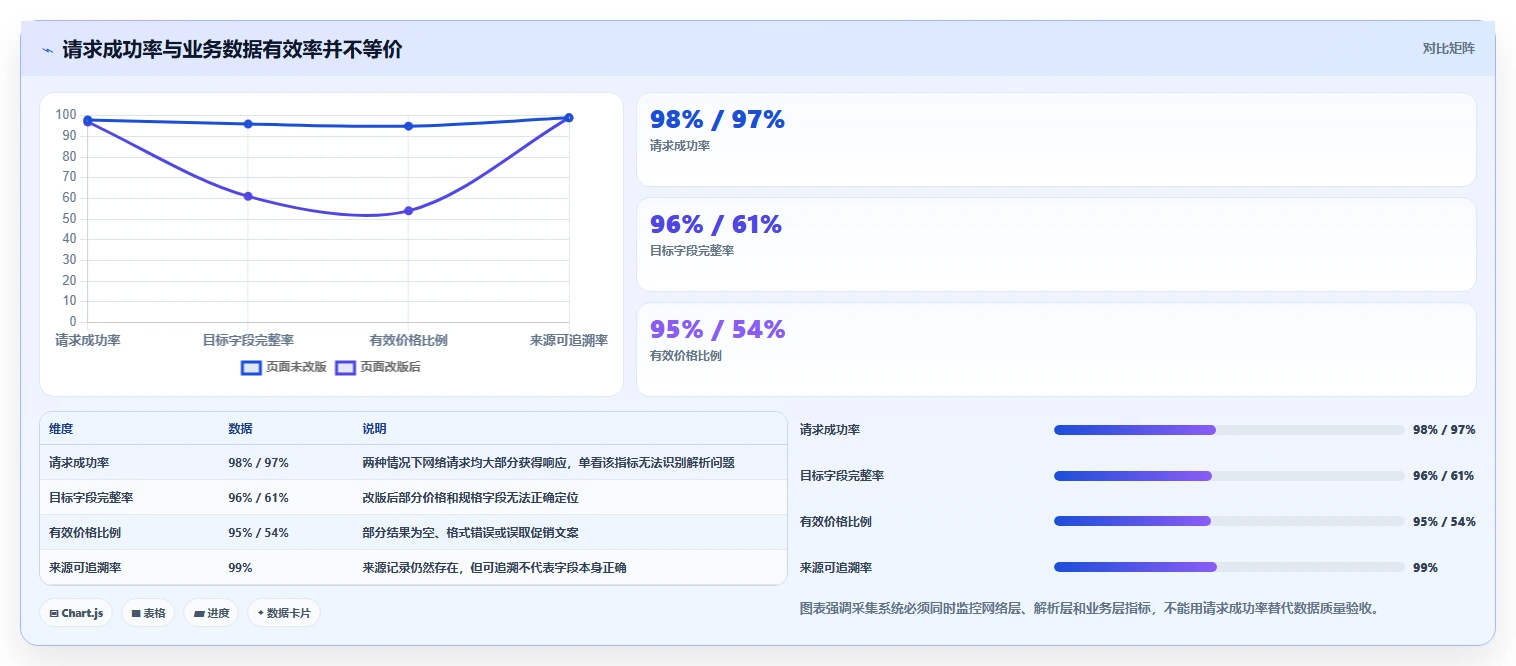The image size is (1516, 666).
Task: Click the chart data point at value 61
Action: (x=248, y=196)
